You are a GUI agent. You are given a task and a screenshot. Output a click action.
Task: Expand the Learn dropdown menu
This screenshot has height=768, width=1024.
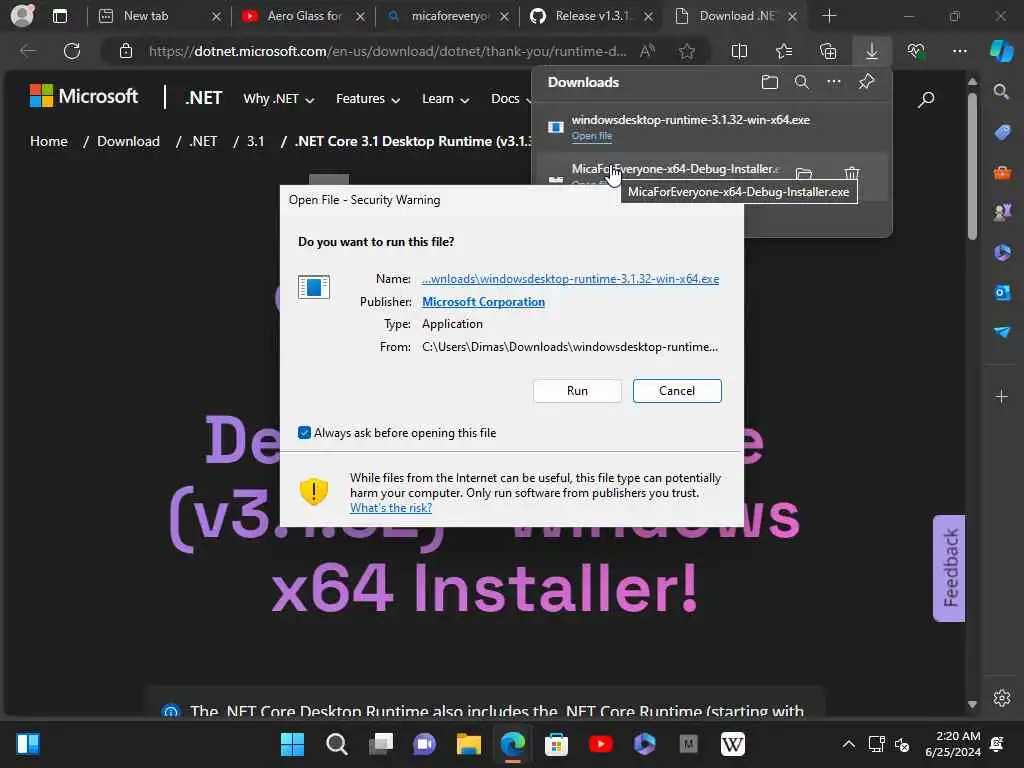tap(445, 99)
